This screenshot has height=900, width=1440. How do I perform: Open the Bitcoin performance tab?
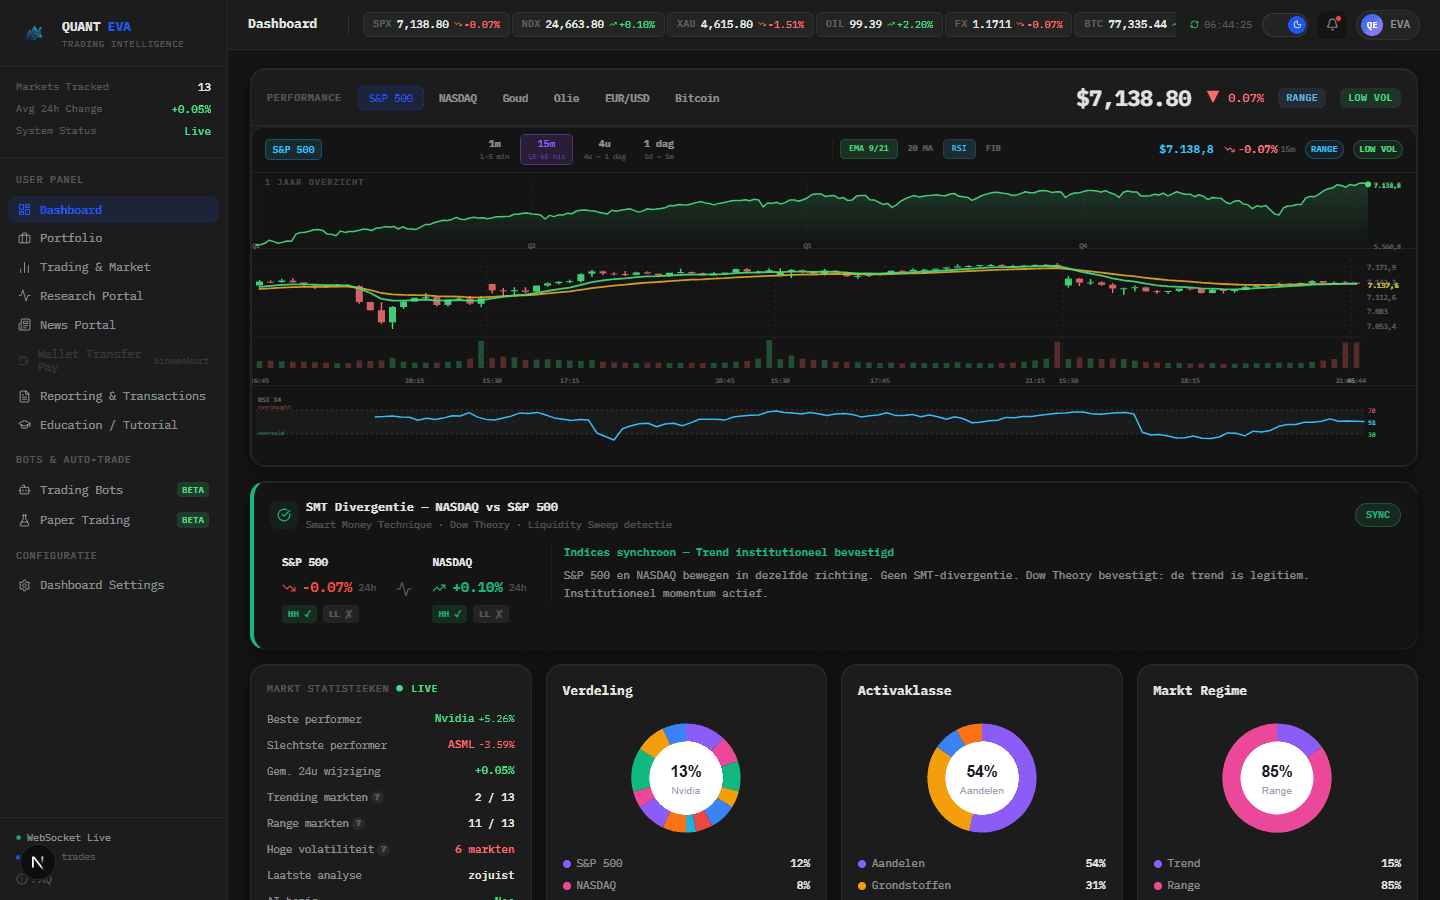coord(697,98)
